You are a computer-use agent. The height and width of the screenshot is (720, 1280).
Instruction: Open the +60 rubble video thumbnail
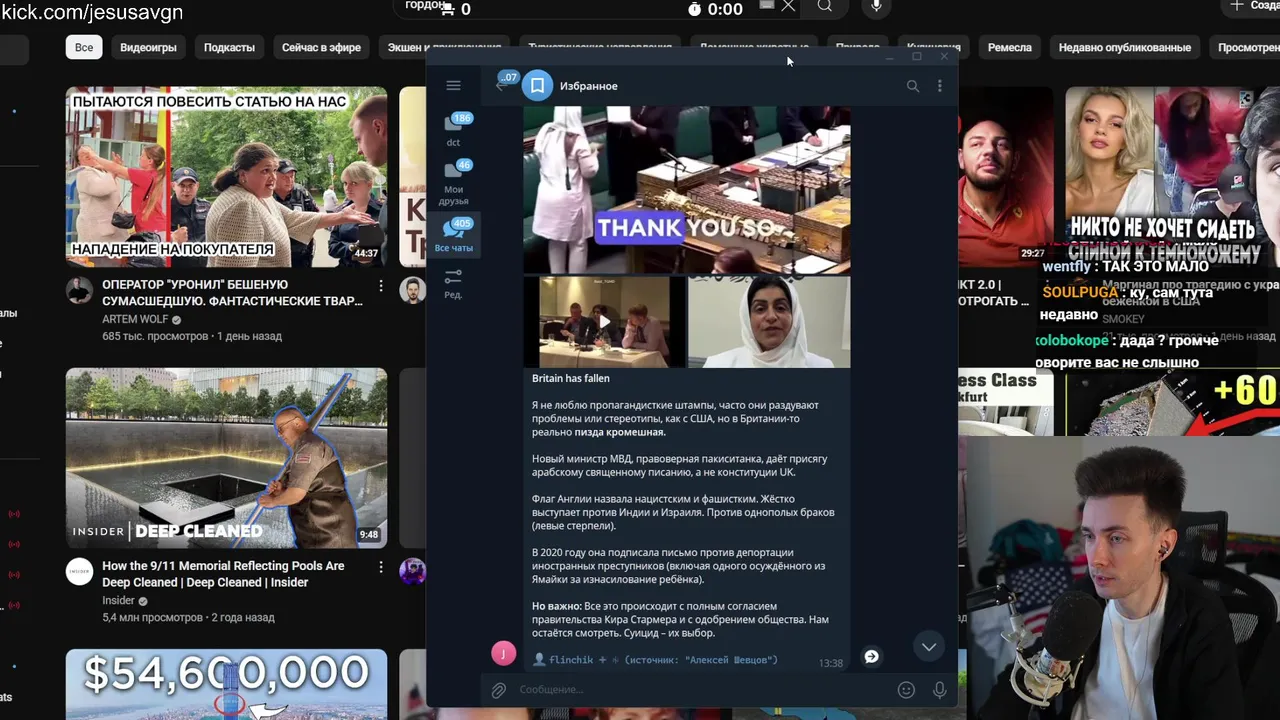(1172, 402)
